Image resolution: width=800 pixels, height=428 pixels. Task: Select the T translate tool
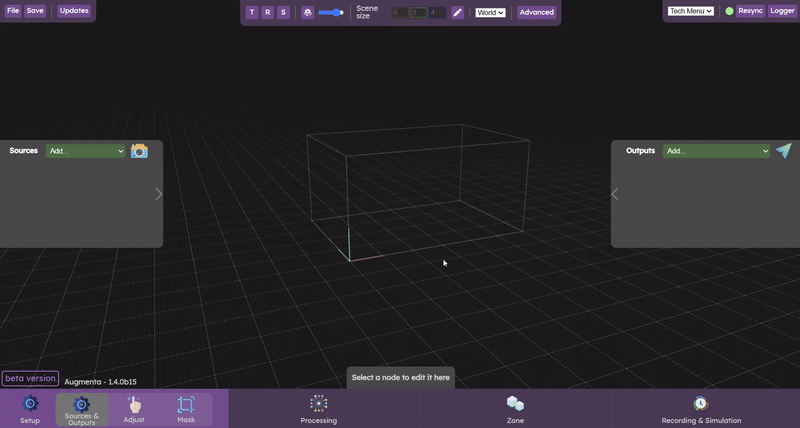tap(252, 12)
